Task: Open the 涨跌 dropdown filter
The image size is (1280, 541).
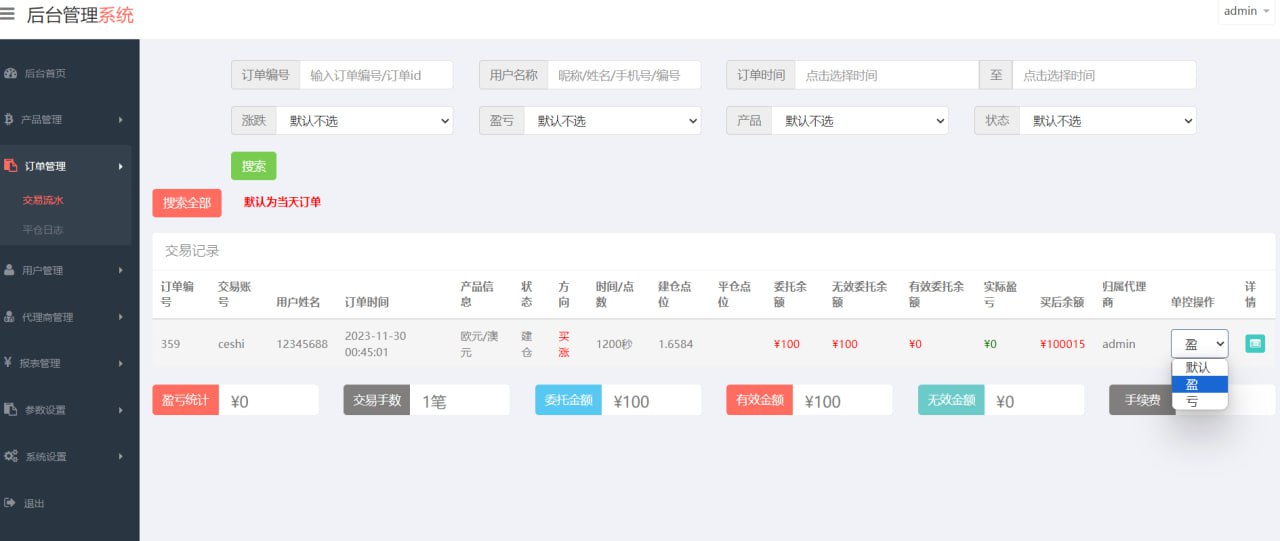Action: click(364, 121)
